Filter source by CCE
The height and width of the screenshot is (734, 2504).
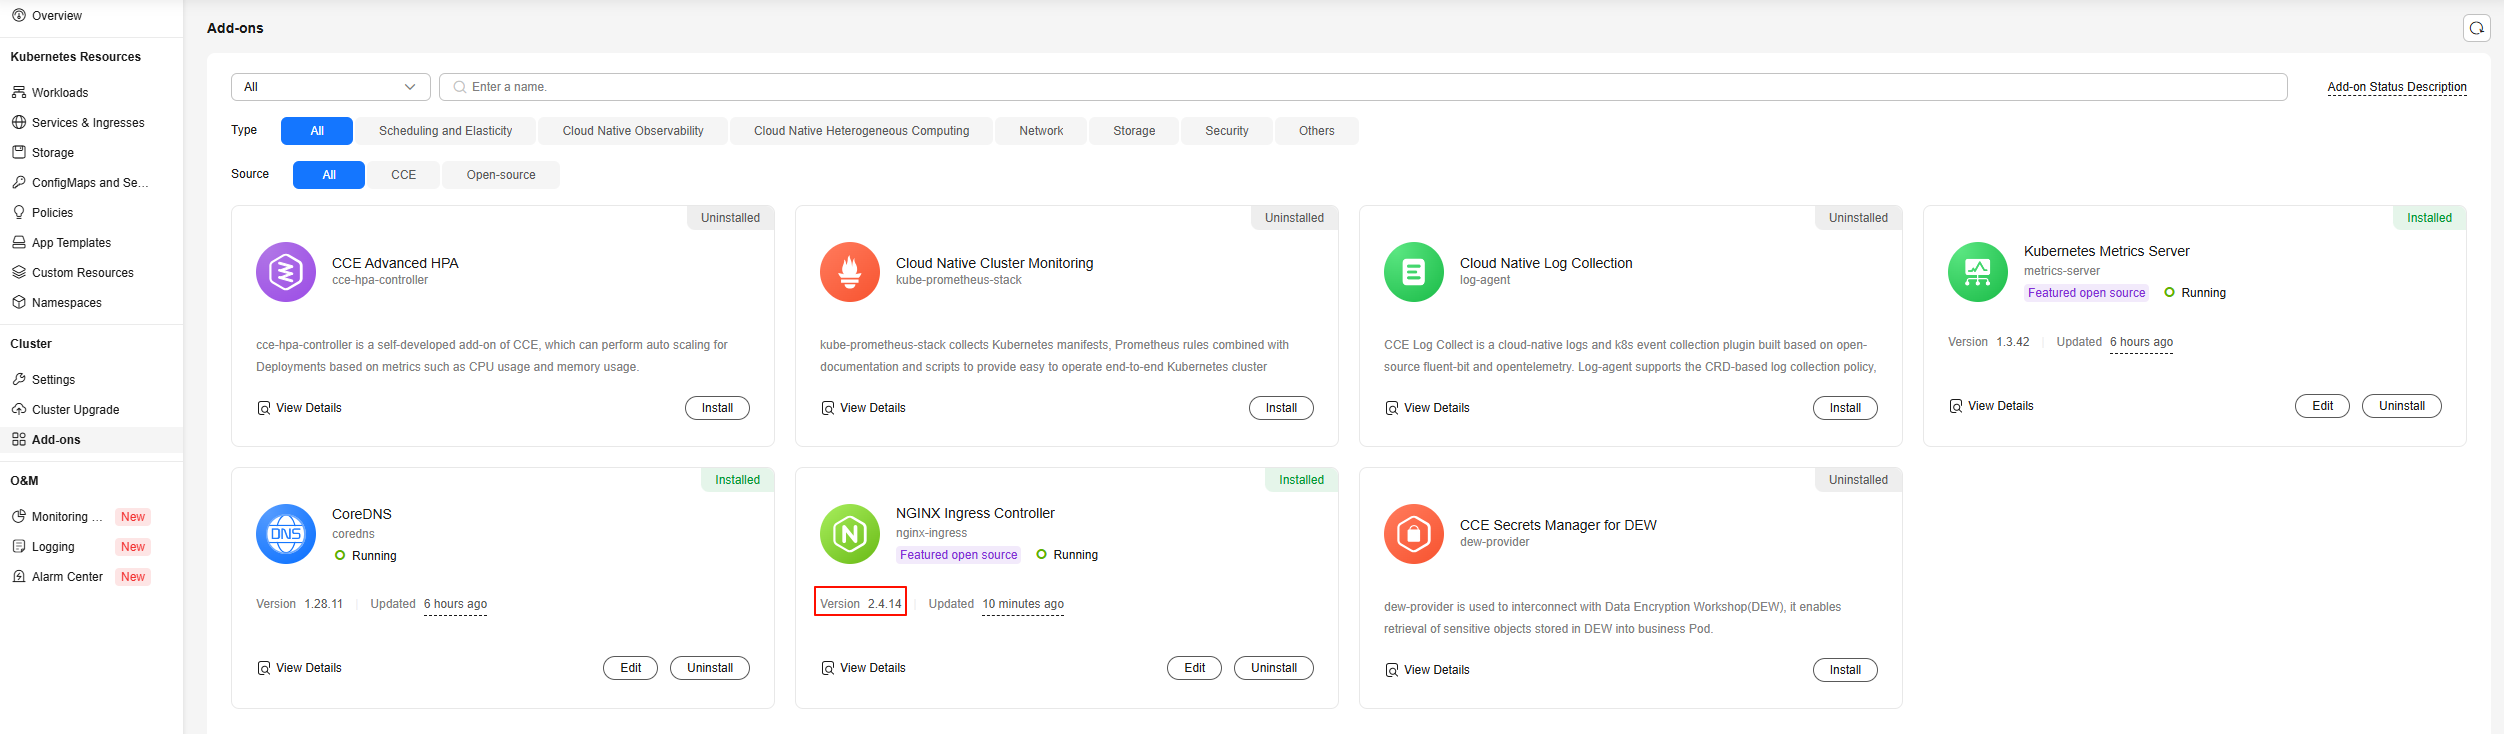403,175
